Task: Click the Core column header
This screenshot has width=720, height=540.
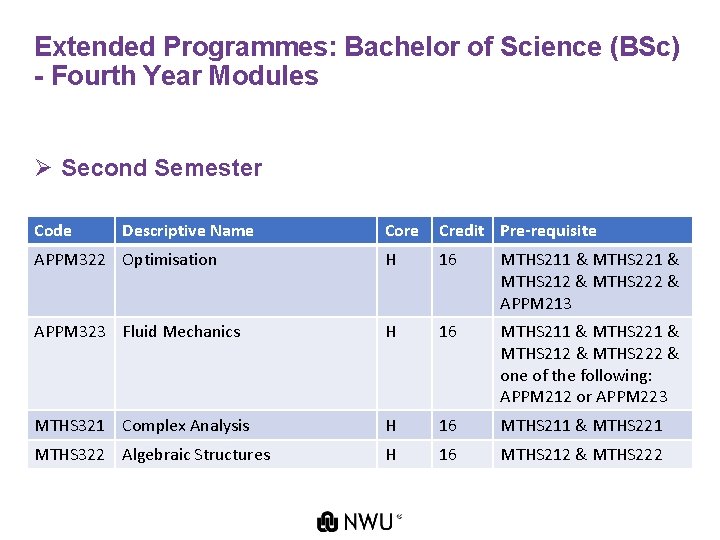Action: (x=404, y=230)
